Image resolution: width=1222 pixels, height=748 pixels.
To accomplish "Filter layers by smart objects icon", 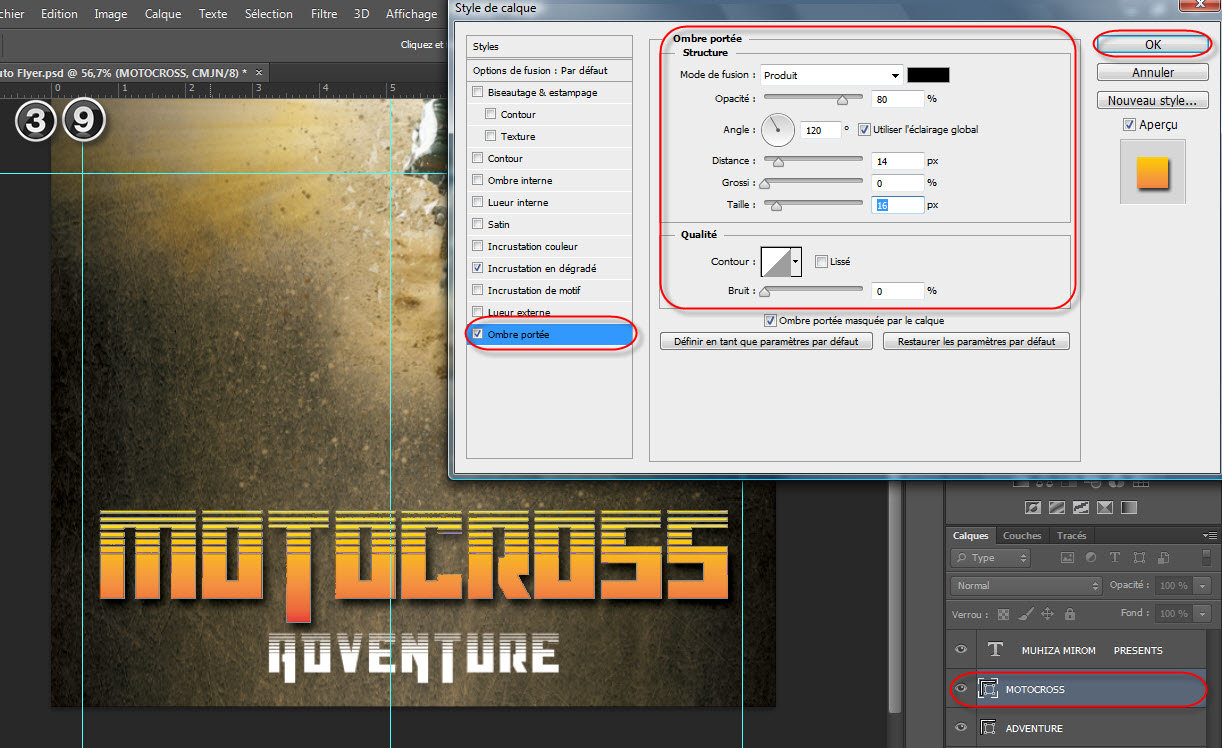I will [x=1163, y=558].
